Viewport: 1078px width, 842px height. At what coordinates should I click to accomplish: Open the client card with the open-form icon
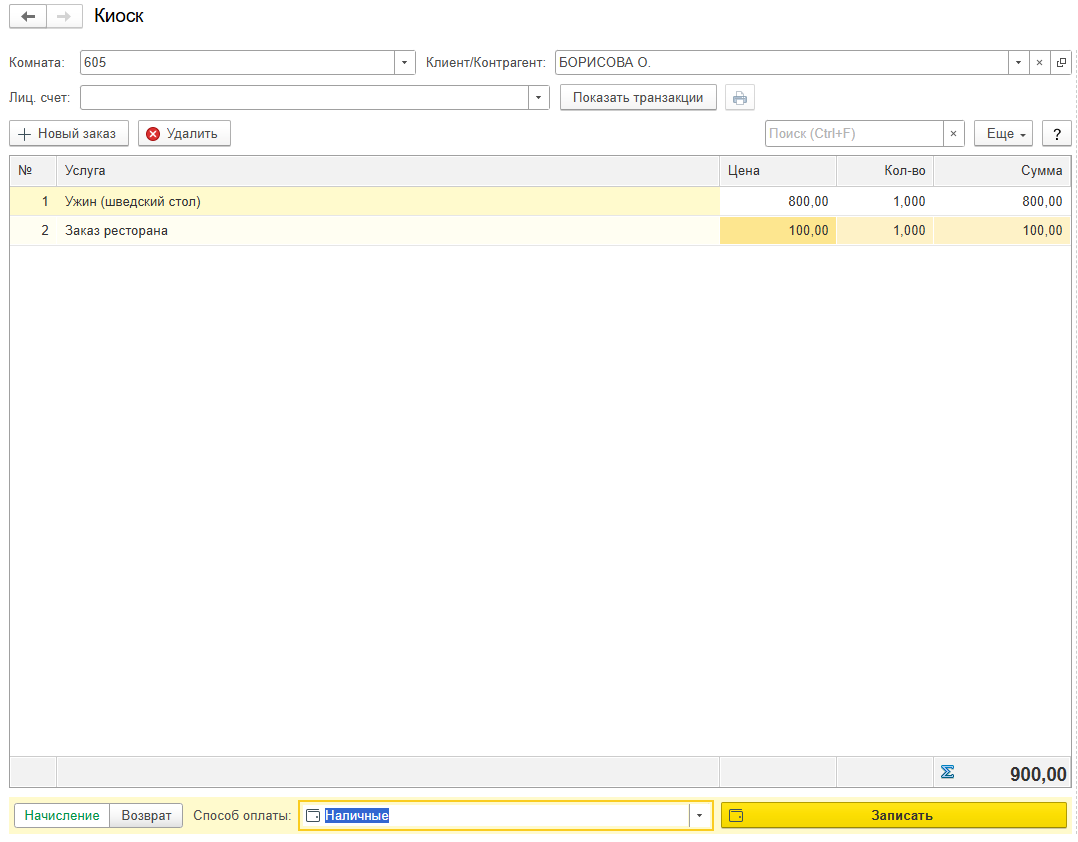[x=1061, y=63]
